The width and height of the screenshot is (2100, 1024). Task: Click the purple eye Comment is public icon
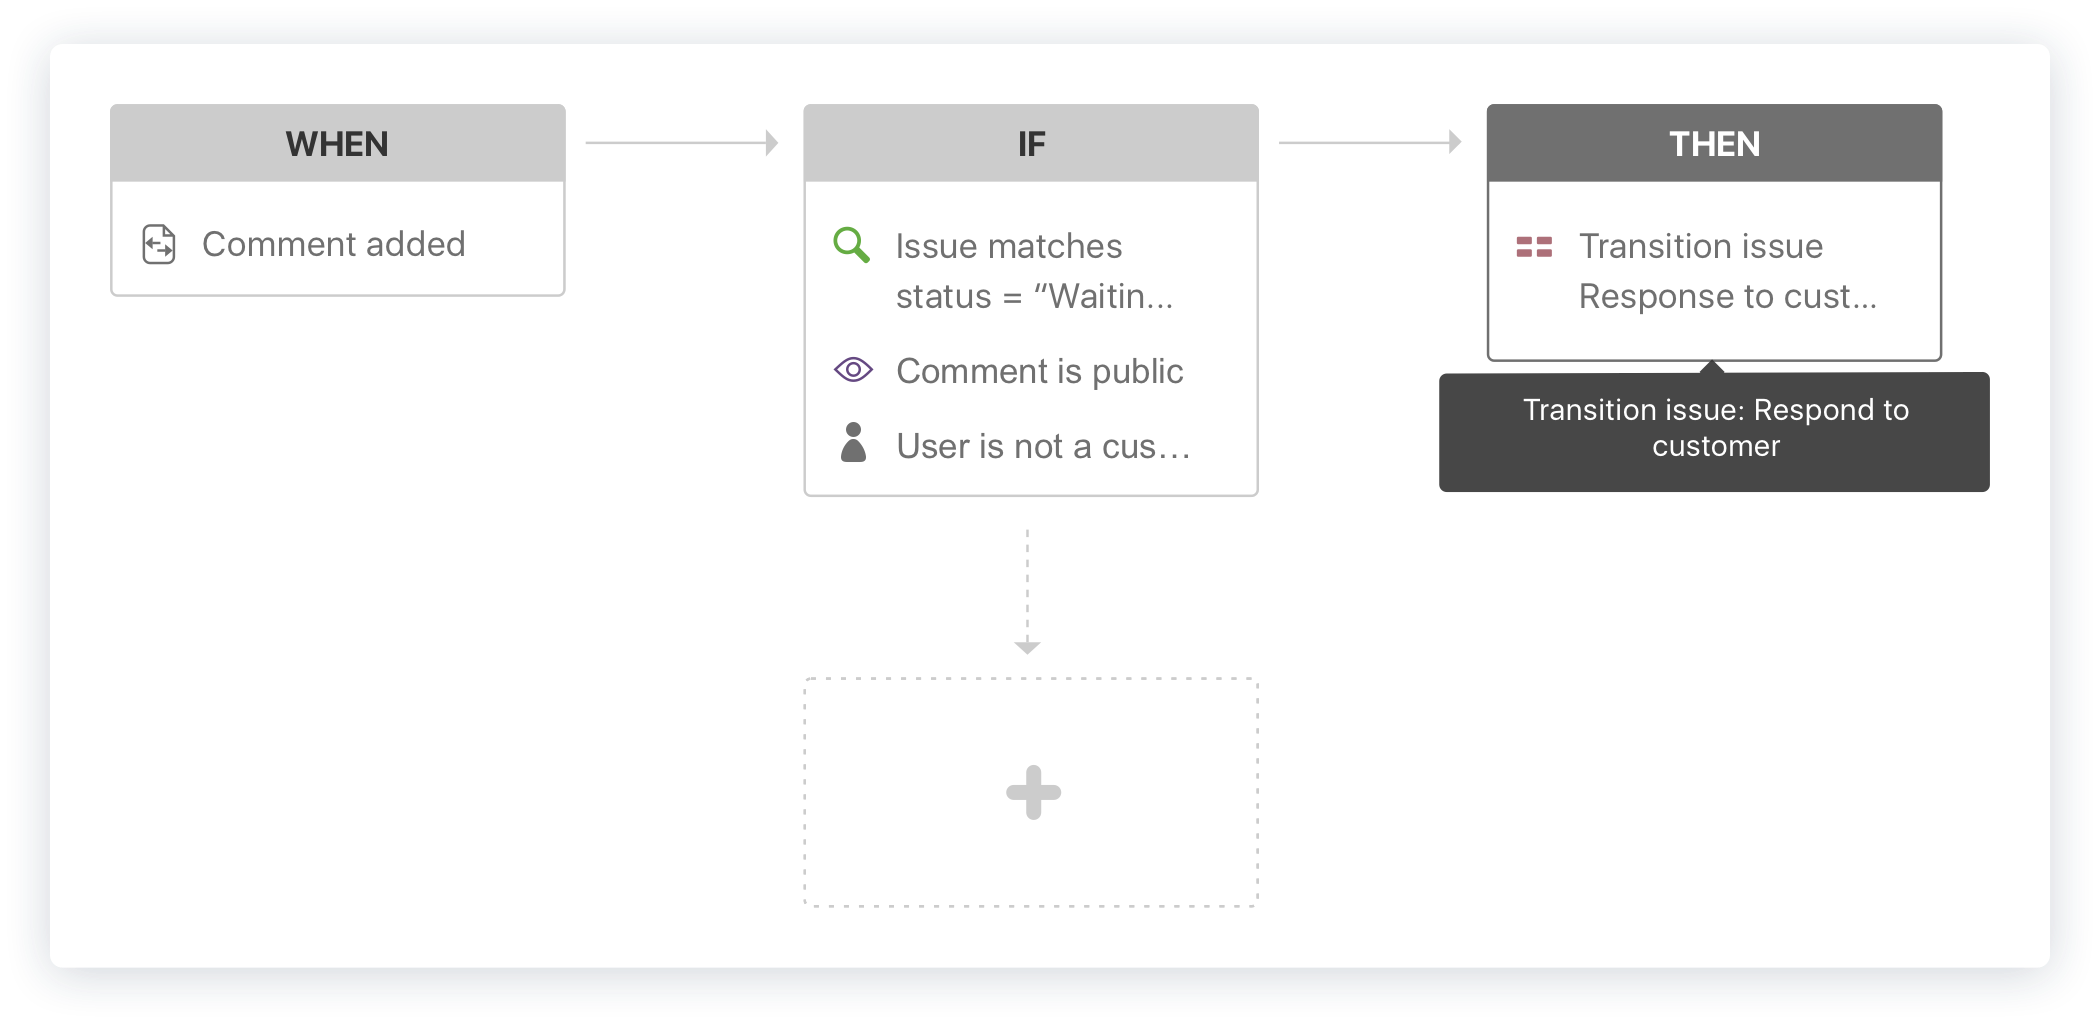(x=853, y=370)
